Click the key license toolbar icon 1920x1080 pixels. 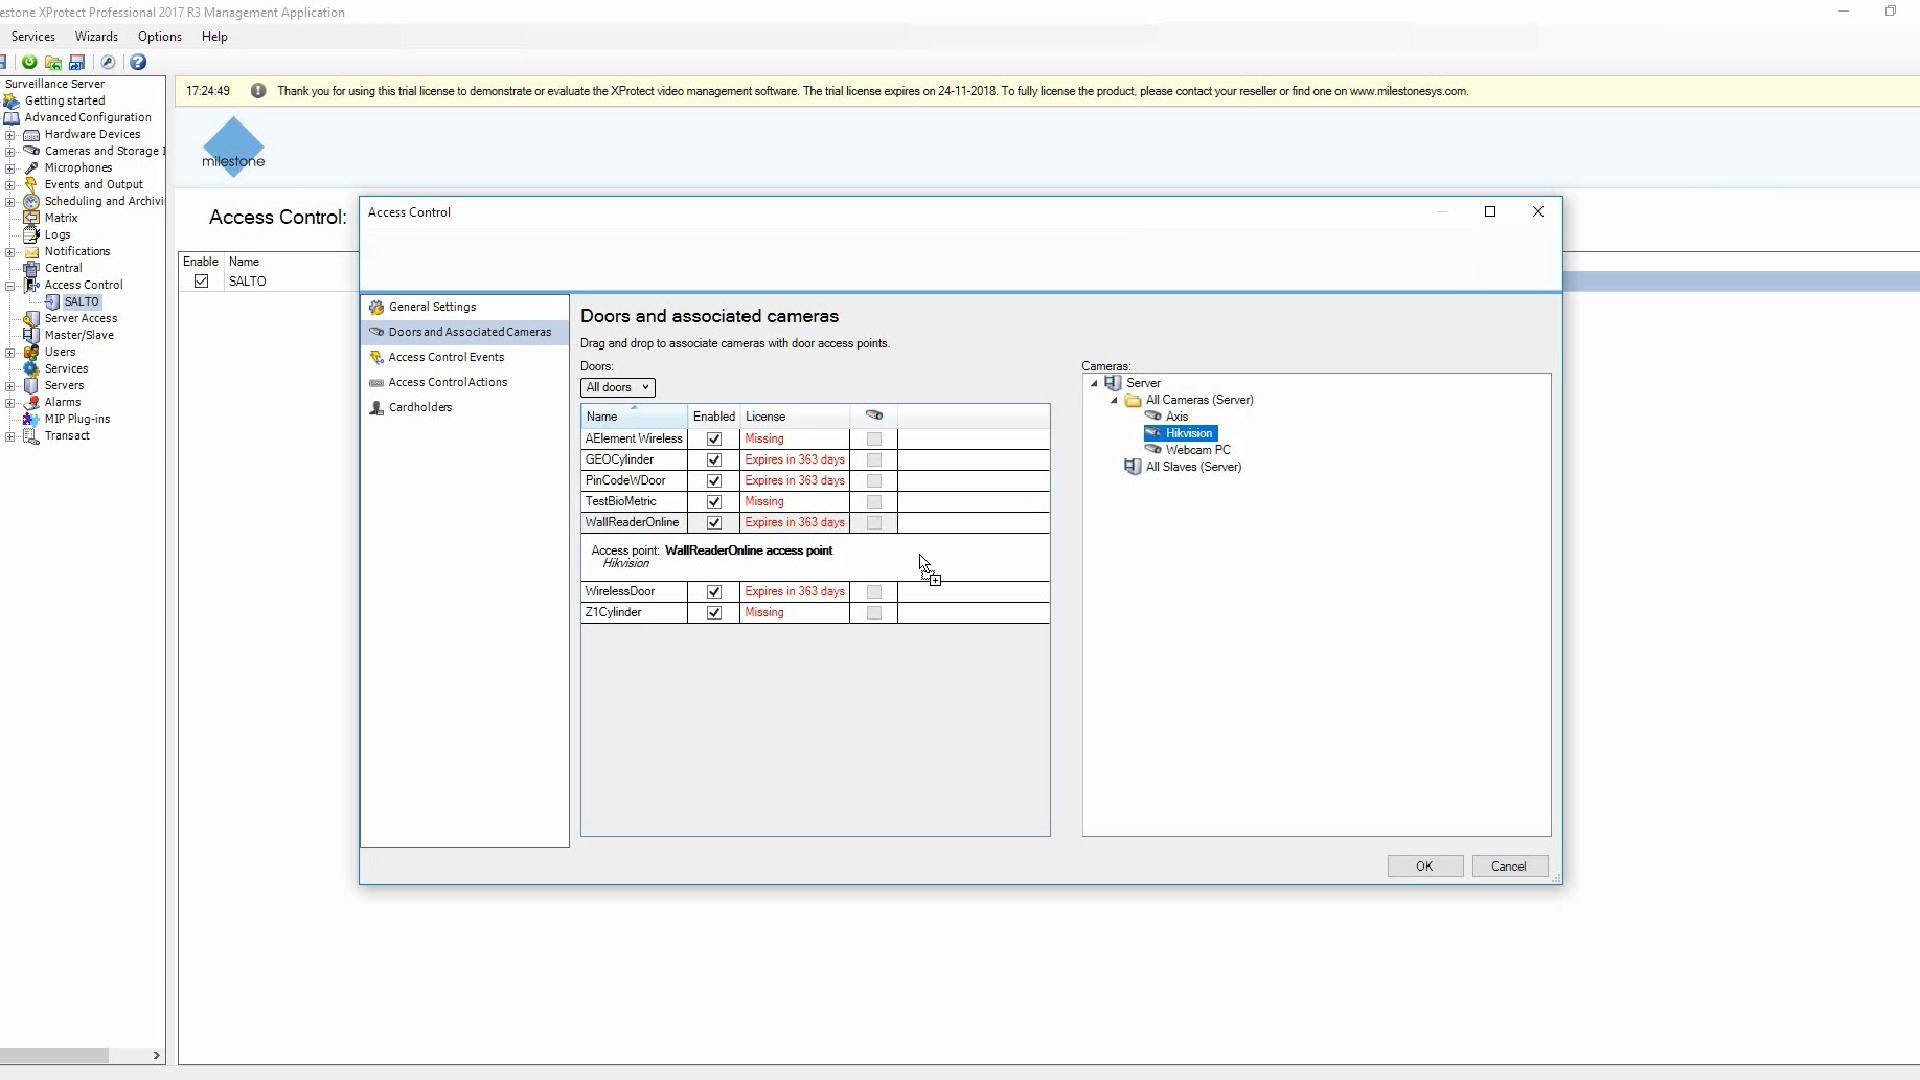108,62
